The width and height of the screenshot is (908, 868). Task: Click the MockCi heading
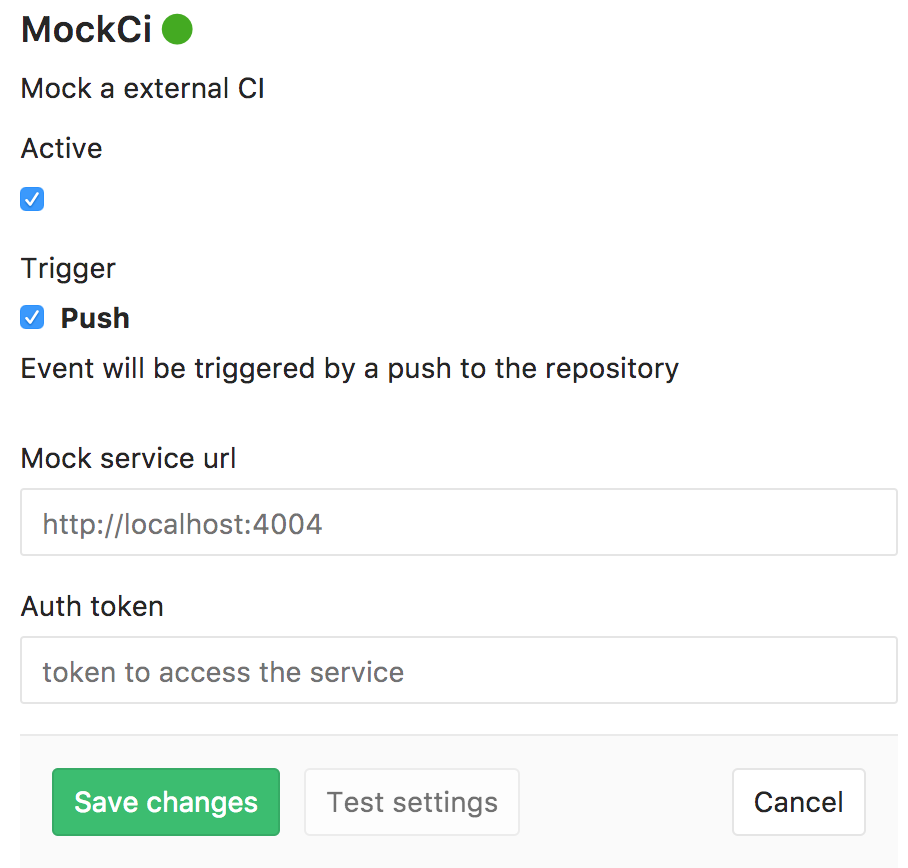pyautogui.click(x=86, y=30)
